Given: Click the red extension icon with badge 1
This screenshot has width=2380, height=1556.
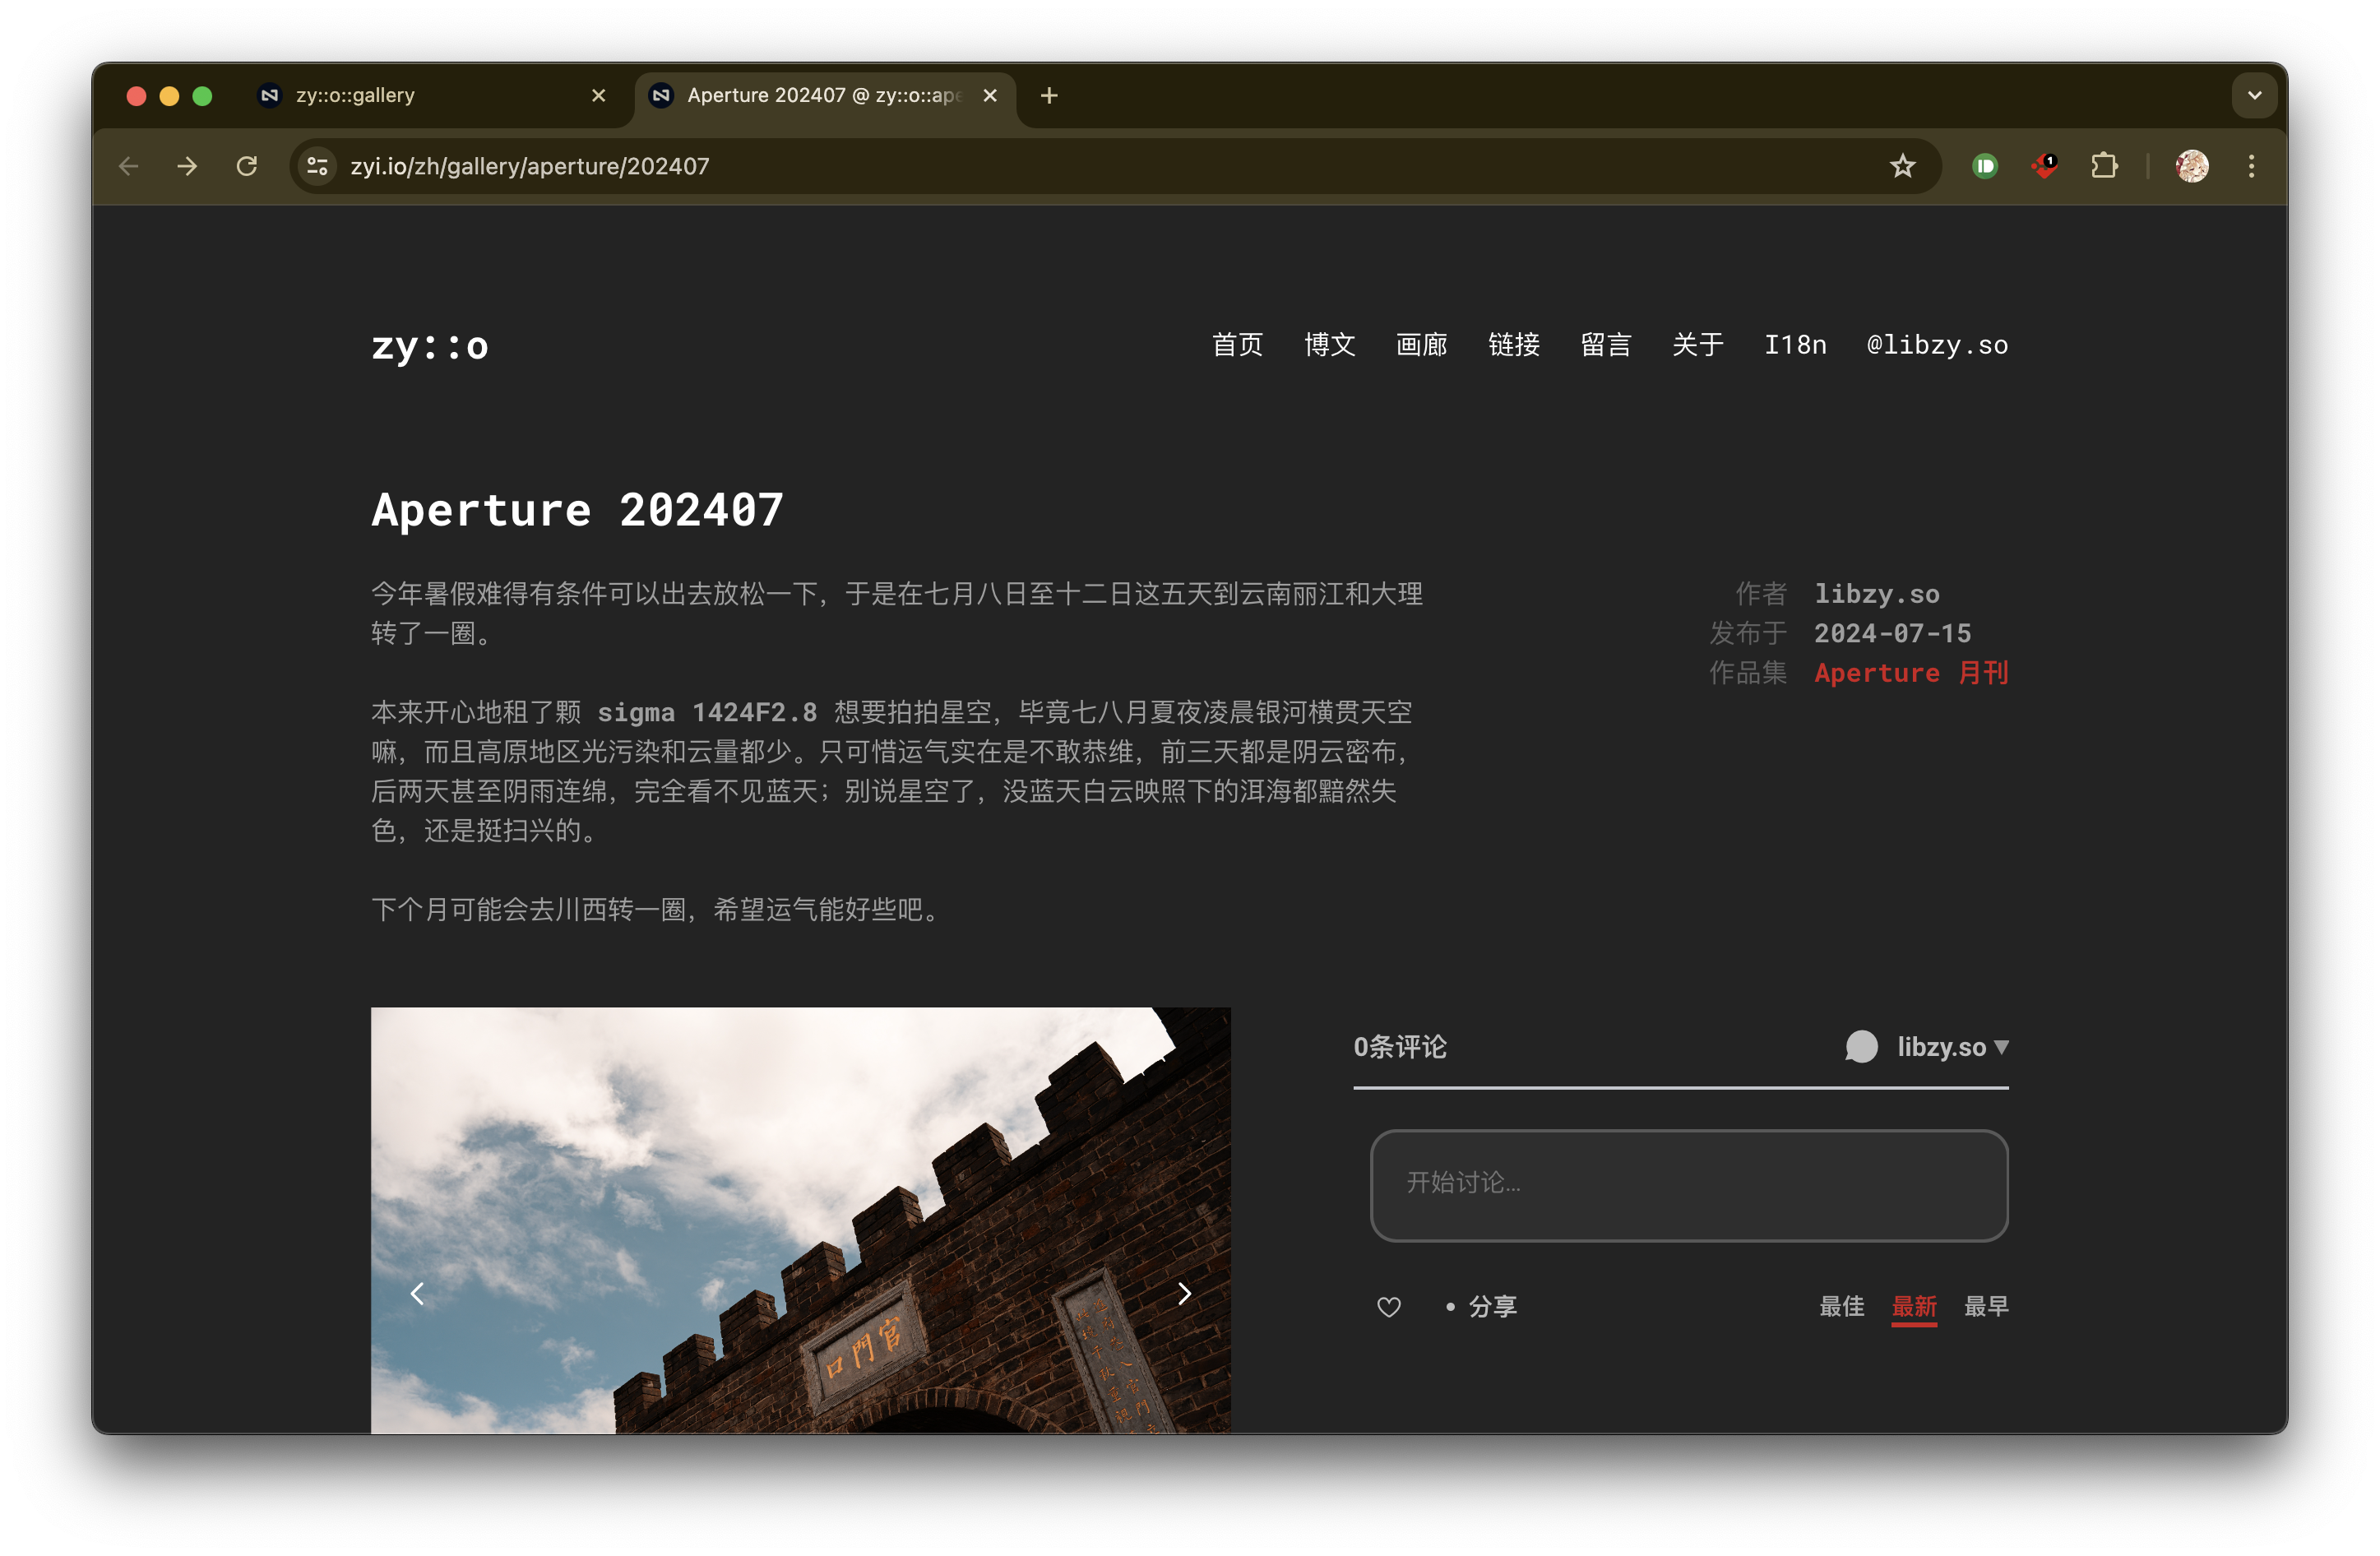Looking at the screenshot, I should click(x=2043, y=166).
